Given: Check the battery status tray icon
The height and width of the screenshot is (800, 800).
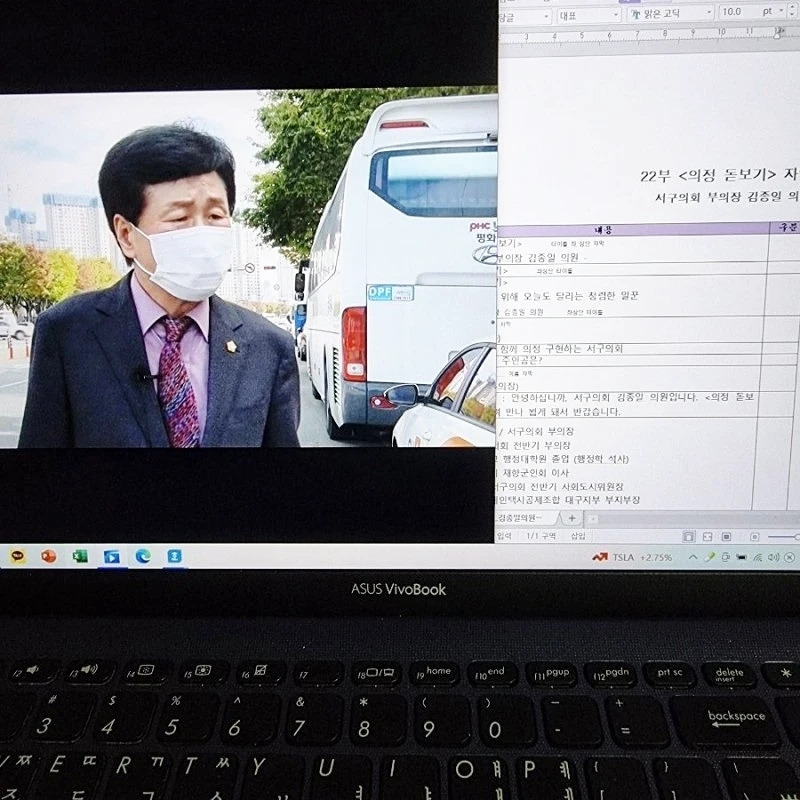Looking at the screenshot, I should point(741,557).
